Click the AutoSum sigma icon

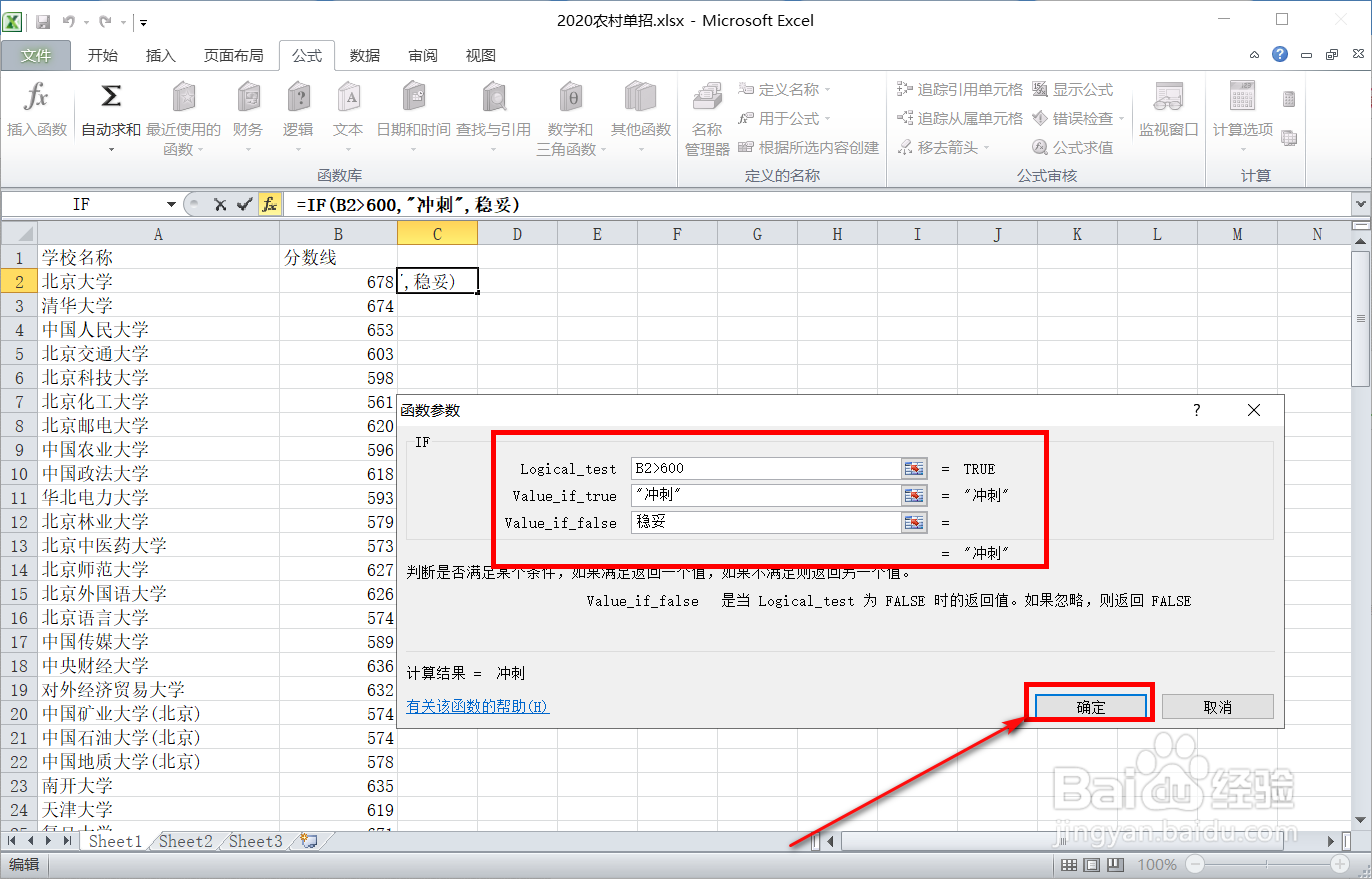111,97
